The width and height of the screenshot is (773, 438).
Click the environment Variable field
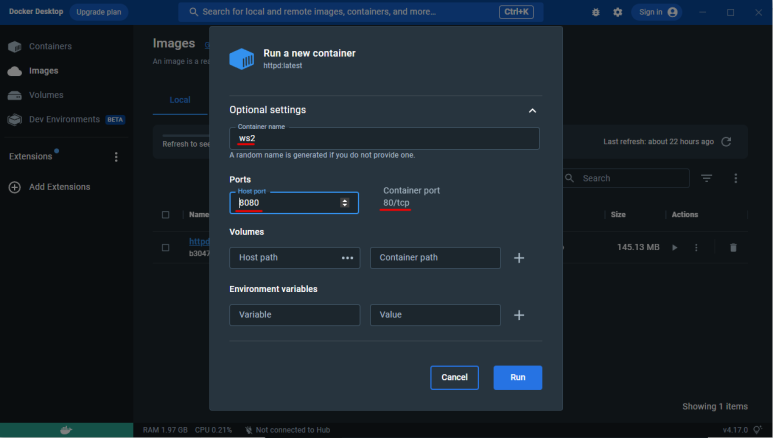(x=294, y=315)
